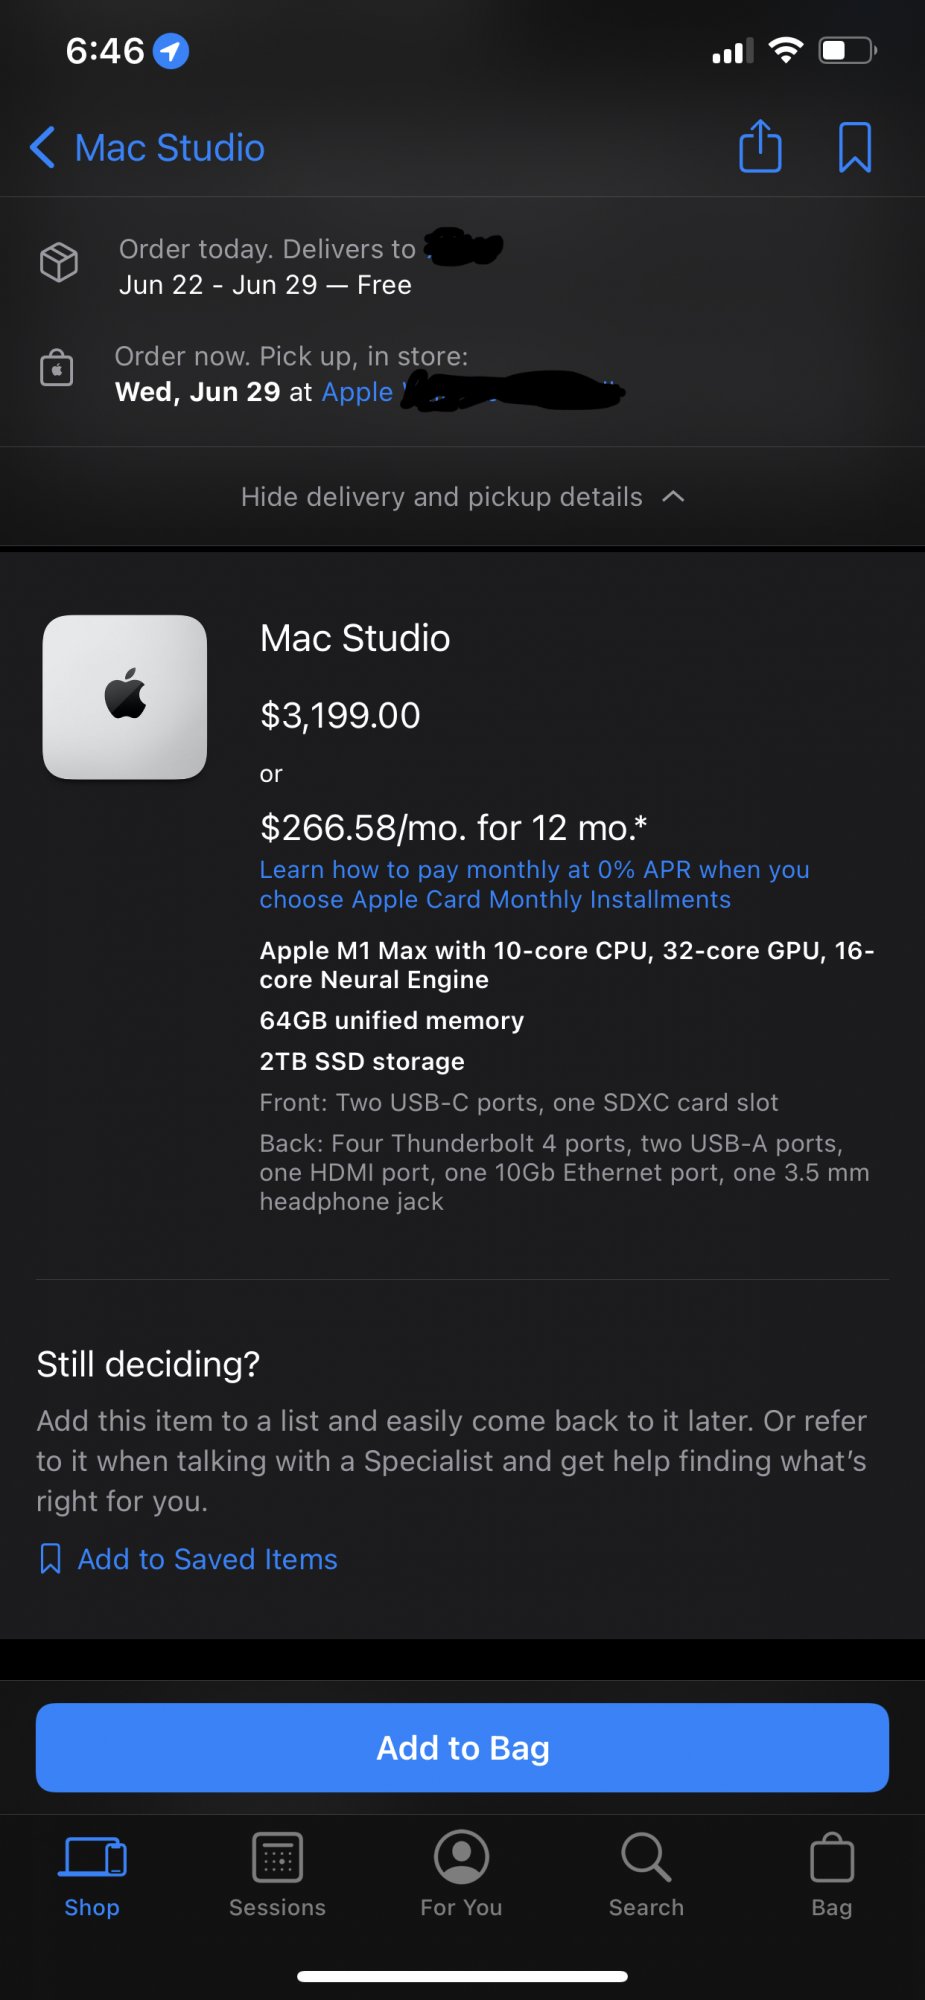This screenshot has width=925, height=2000.
Task: Open the Bag tab
Action: point(831,1875)
